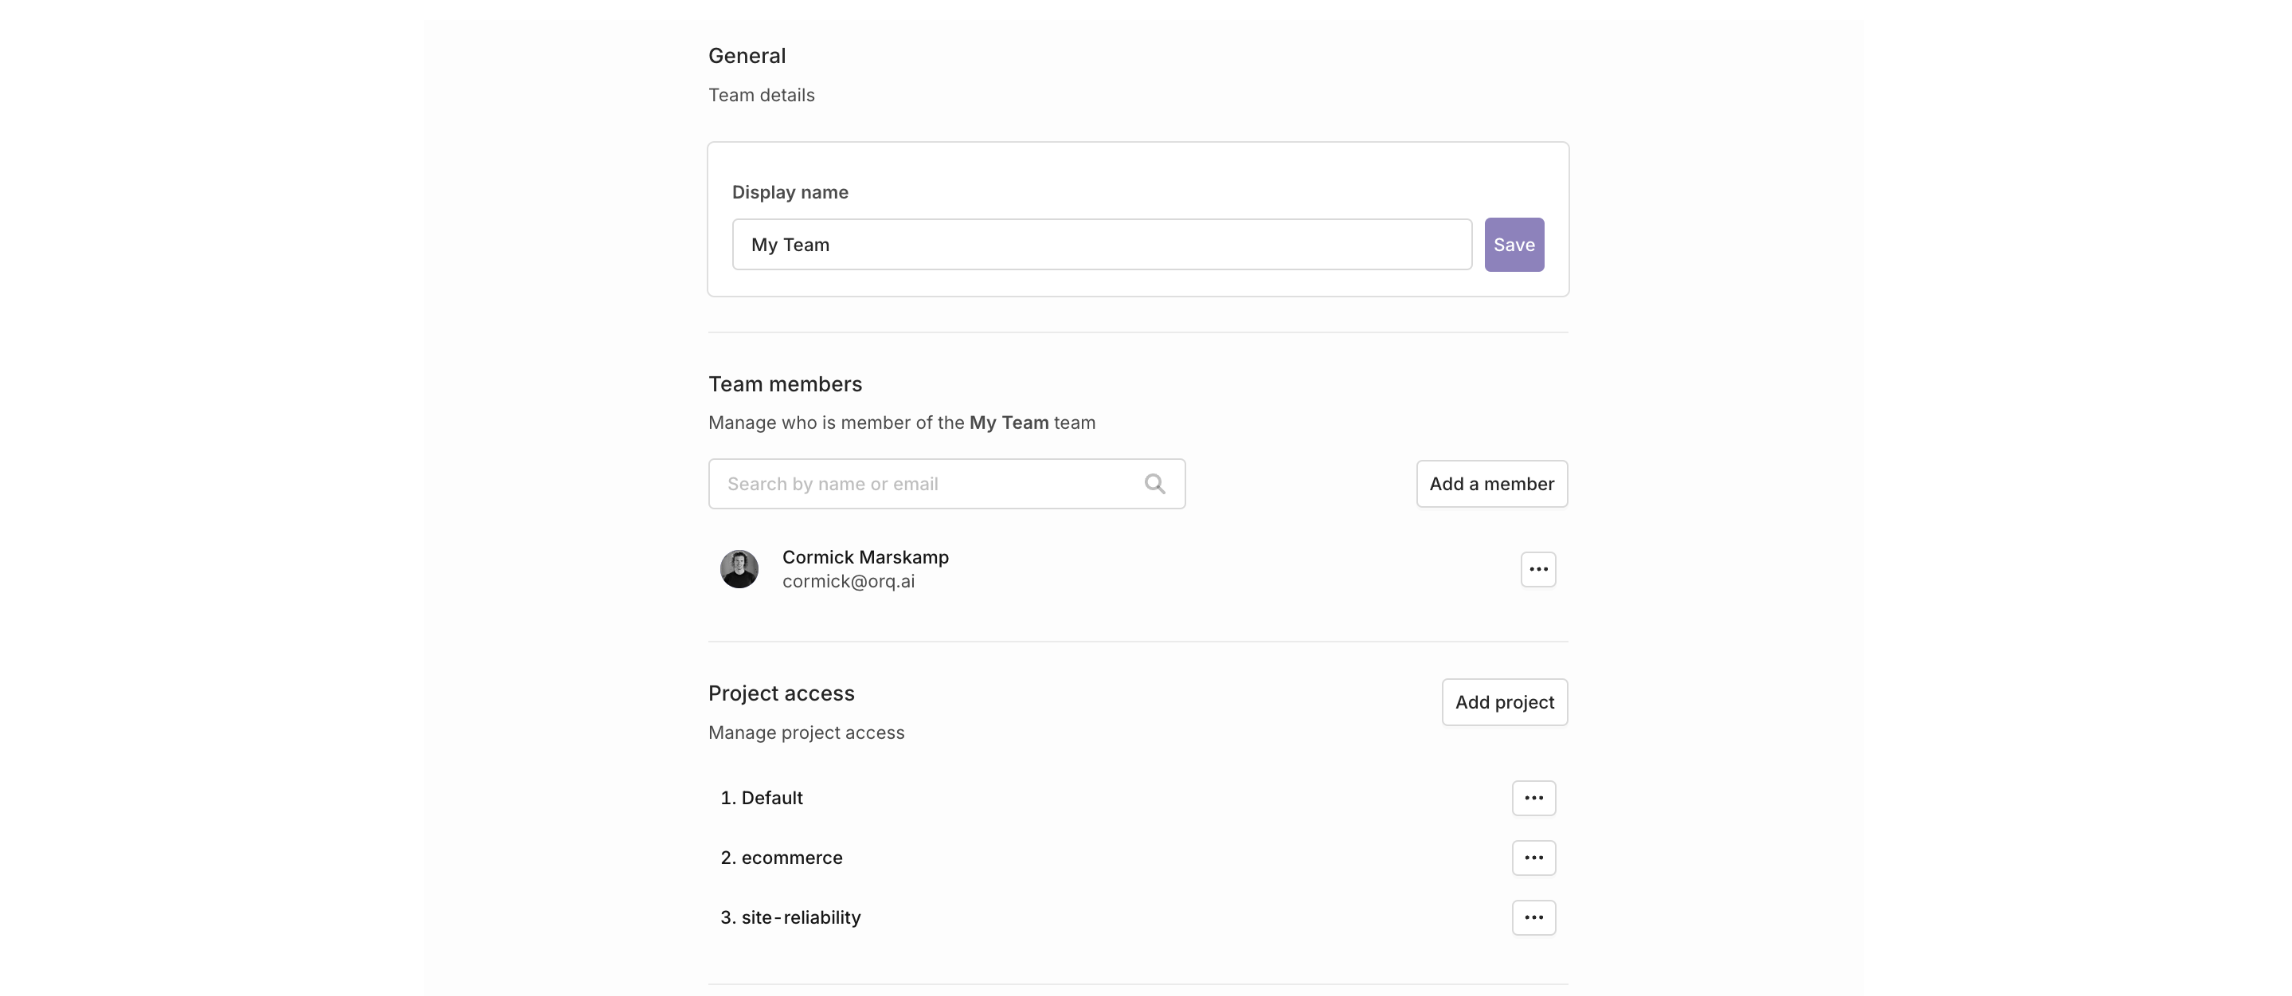Click the Team members section heading
2292x996 pixels.
pos(785,384)
